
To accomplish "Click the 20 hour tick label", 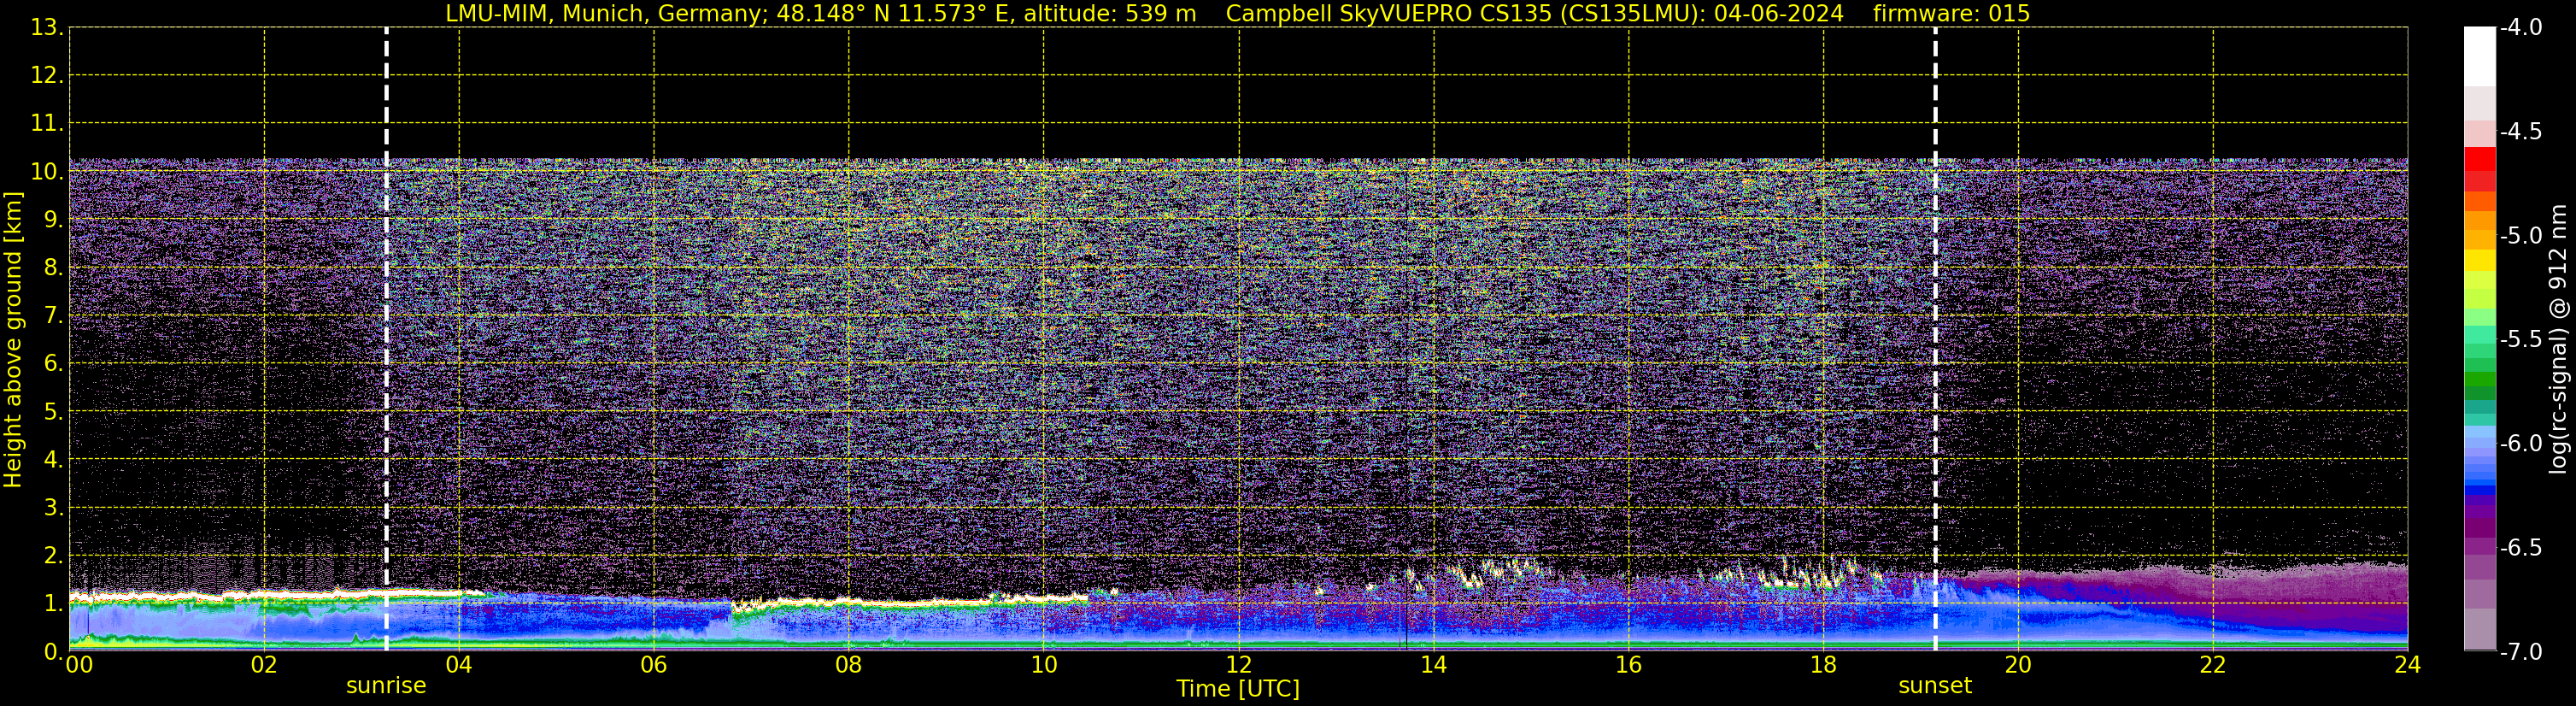I will tap(2018, 666).
